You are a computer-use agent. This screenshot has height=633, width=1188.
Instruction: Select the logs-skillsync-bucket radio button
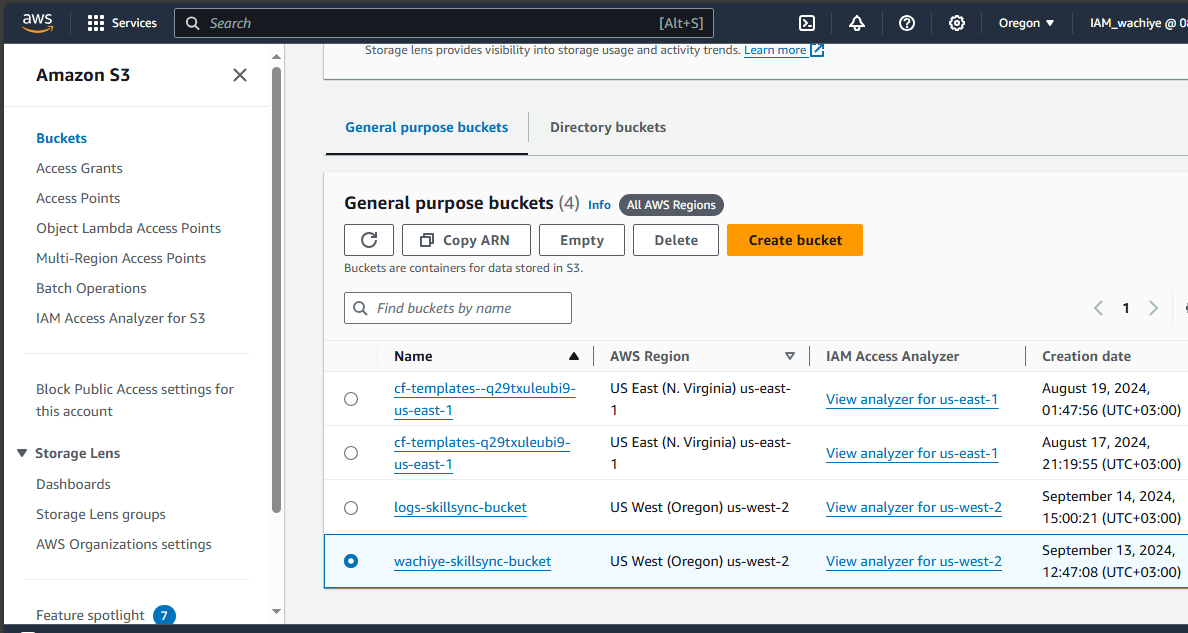coord(351,507)
